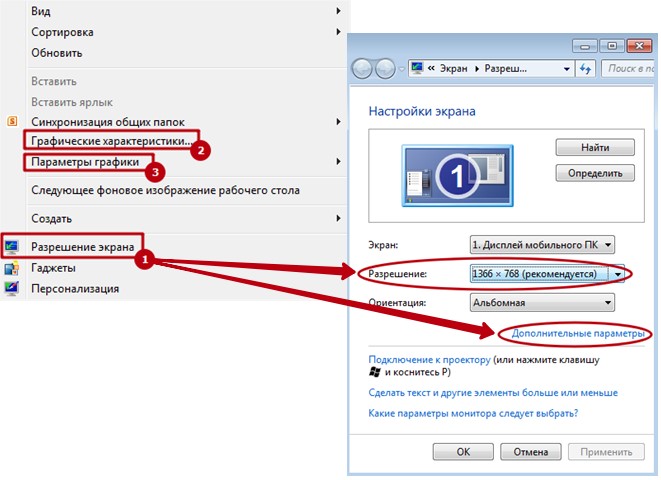Click the Разрешение экрана monitor icon
Viewport: 661px width, 480px height.
coord(11,247)
